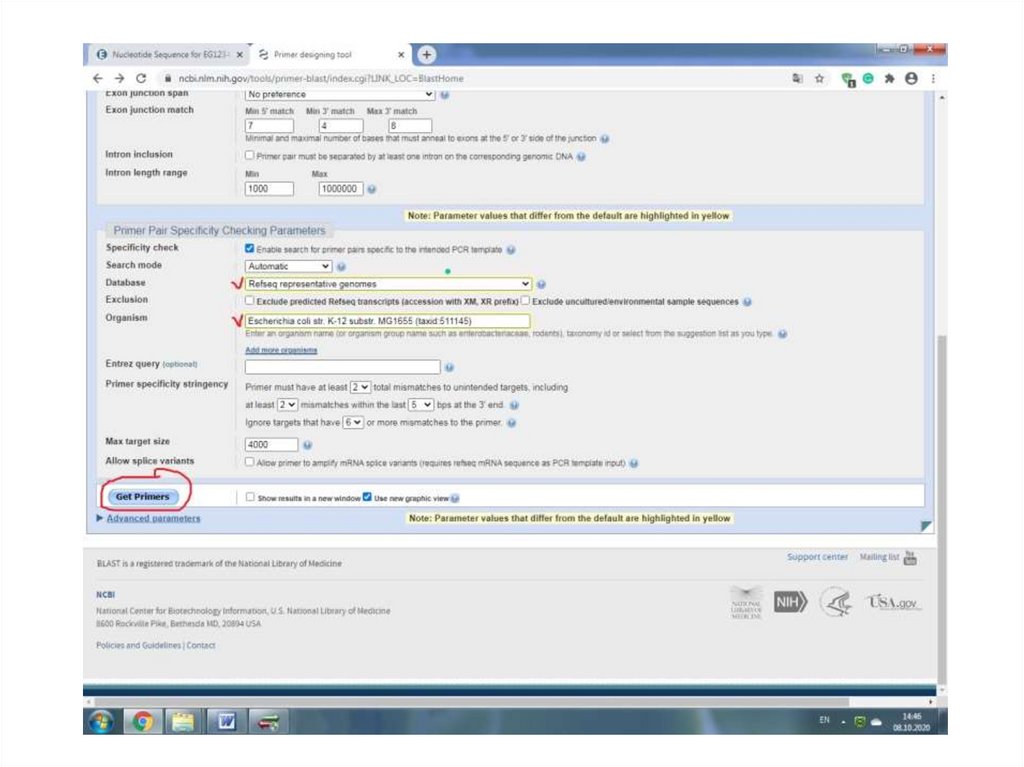Open Policies and Guidelines link
Viewport: 1024px width, 767px height.
(x=138, y=645)
